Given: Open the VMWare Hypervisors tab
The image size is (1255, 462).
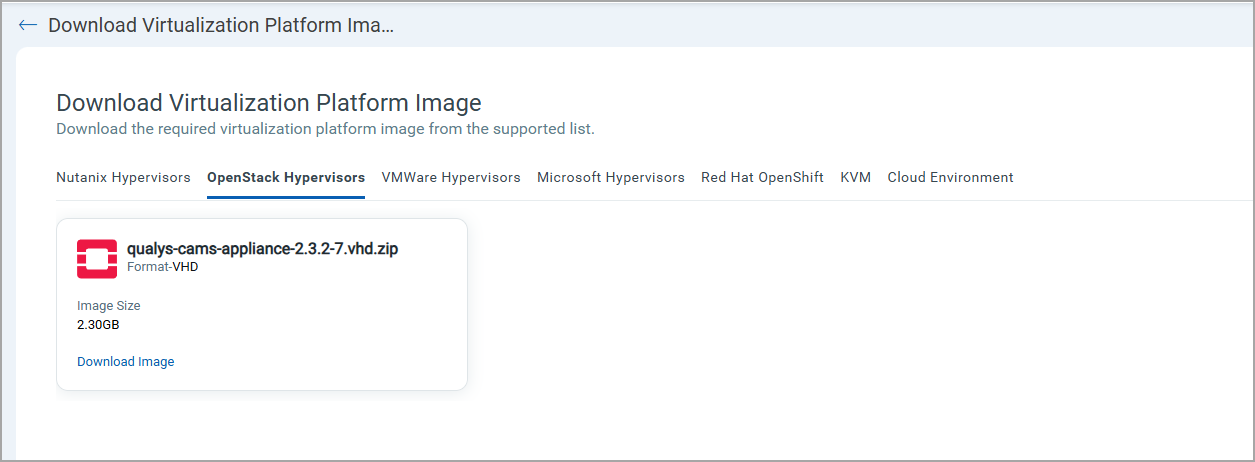Looking at the screenshot, I should pyautogui.click(x=451, y=177).
